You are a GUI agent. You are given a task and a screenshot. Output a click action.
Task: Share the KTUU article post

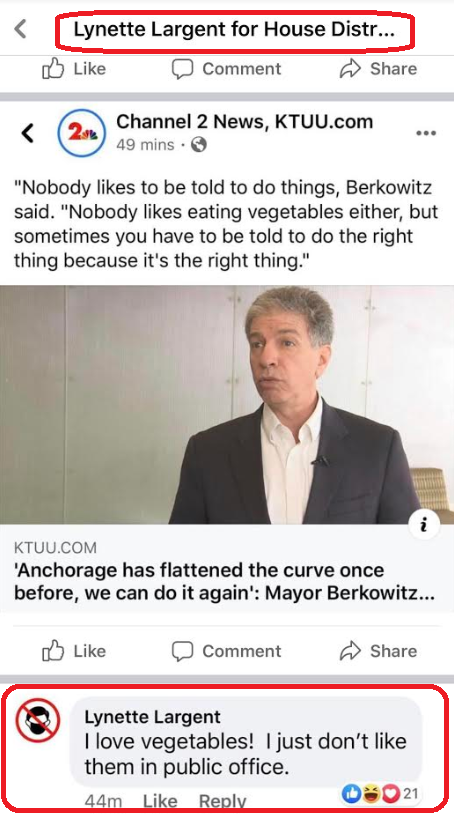[378, 650]
